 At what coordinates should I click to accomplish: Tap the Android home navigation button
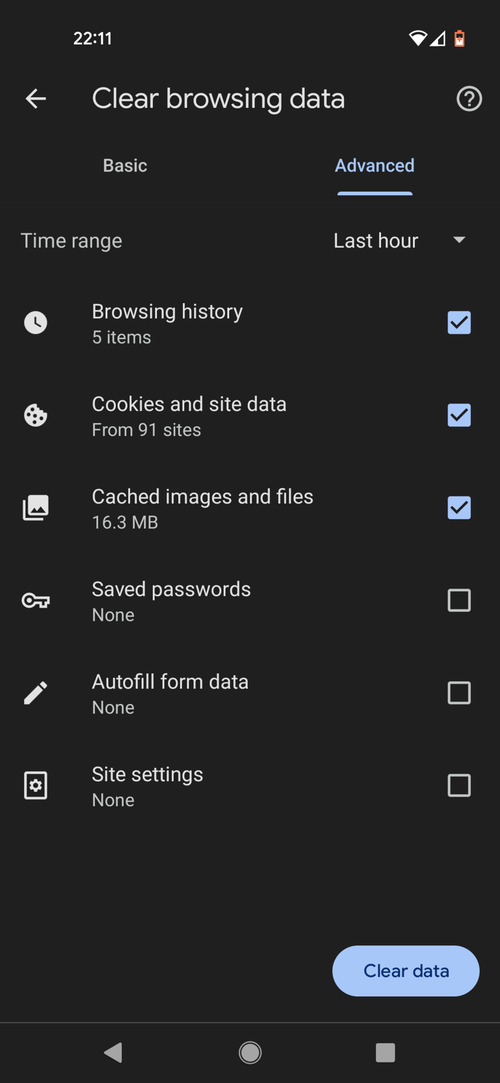pos(250,1053)
